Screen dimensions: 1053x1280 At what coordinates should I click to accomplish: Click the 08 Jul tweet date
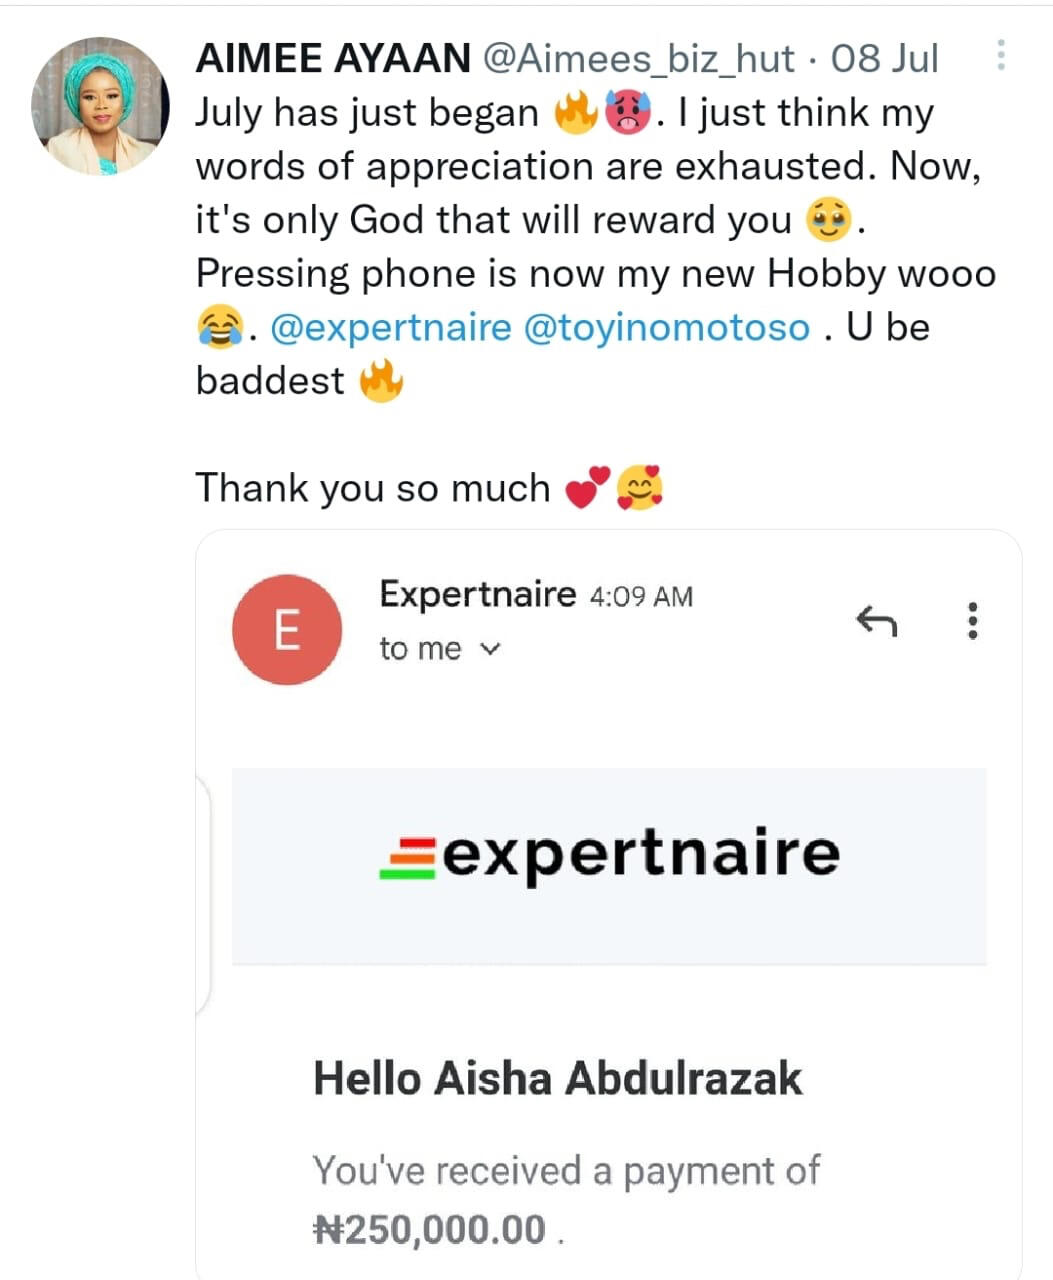pos(885,59)
